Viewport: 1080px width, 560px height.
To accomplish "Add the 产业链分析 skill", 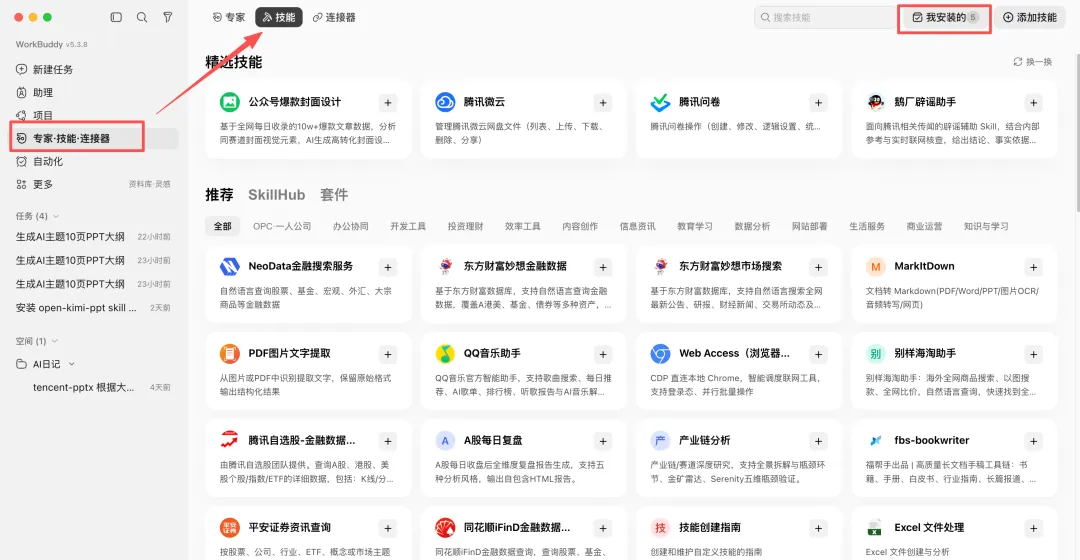I will click(x=818, y=441).
